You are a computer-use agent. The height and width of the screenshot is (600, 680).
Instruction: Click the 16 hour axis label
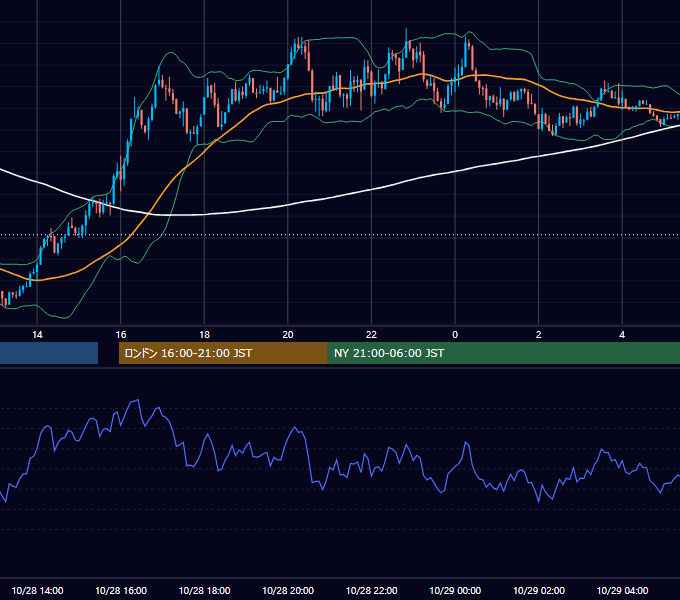coord(121,335)
